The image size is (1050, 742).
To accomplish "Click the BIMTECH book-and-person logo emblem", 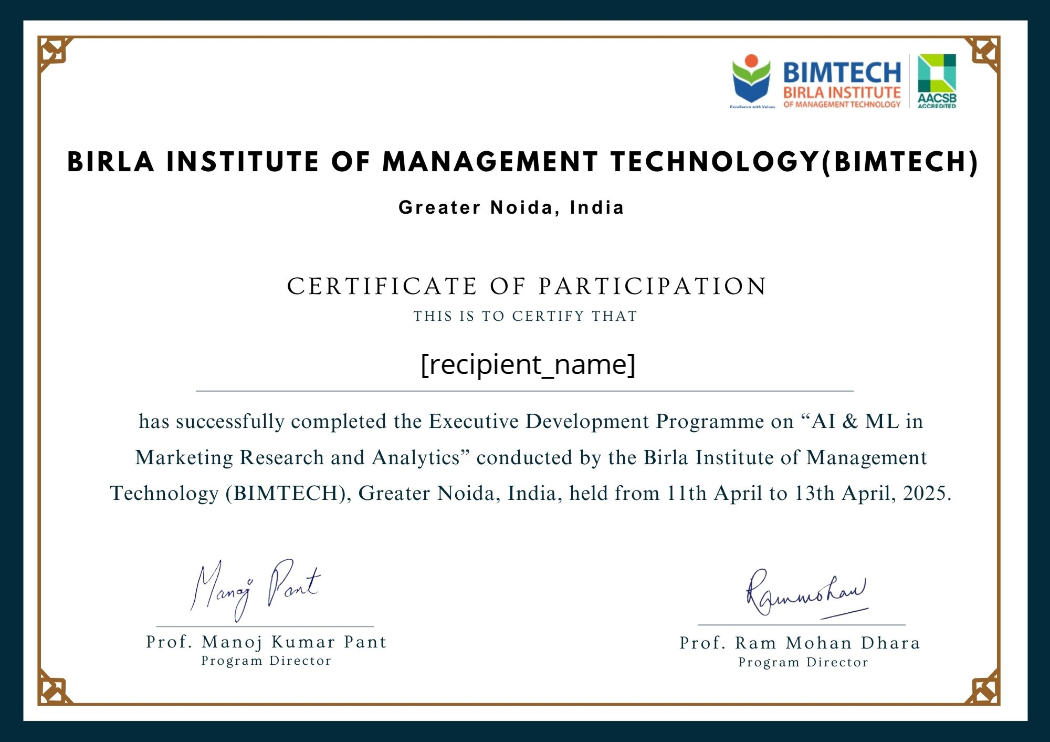I will 751,80.
